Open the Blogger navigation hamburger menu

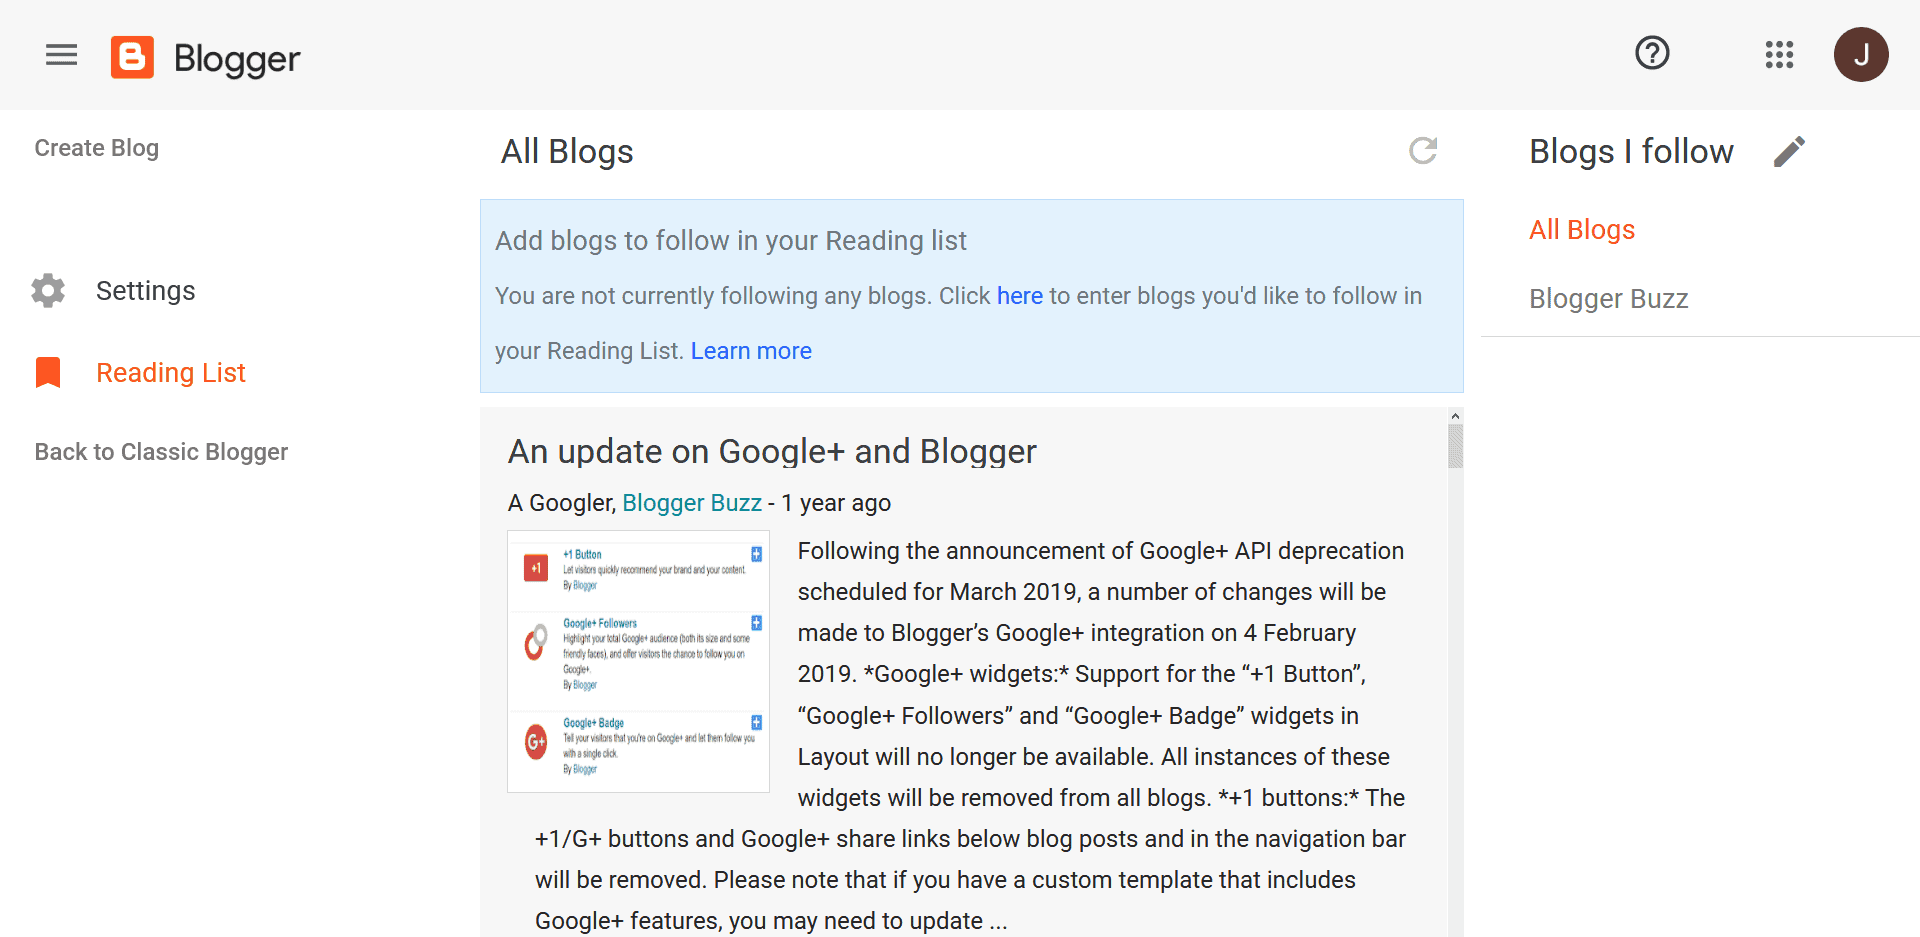pyautogui.click(x=60, y=55)
